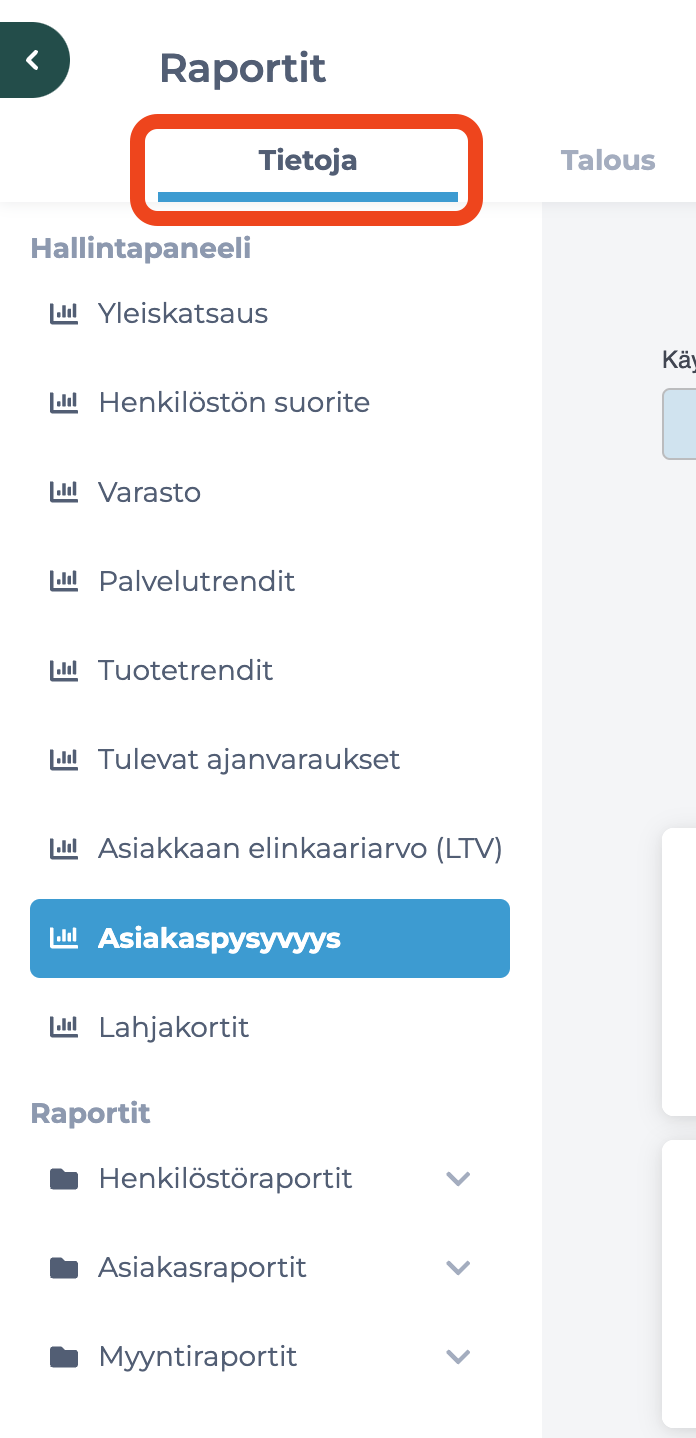Expand the Myyntiraportit chevron

pos(458,1357)
